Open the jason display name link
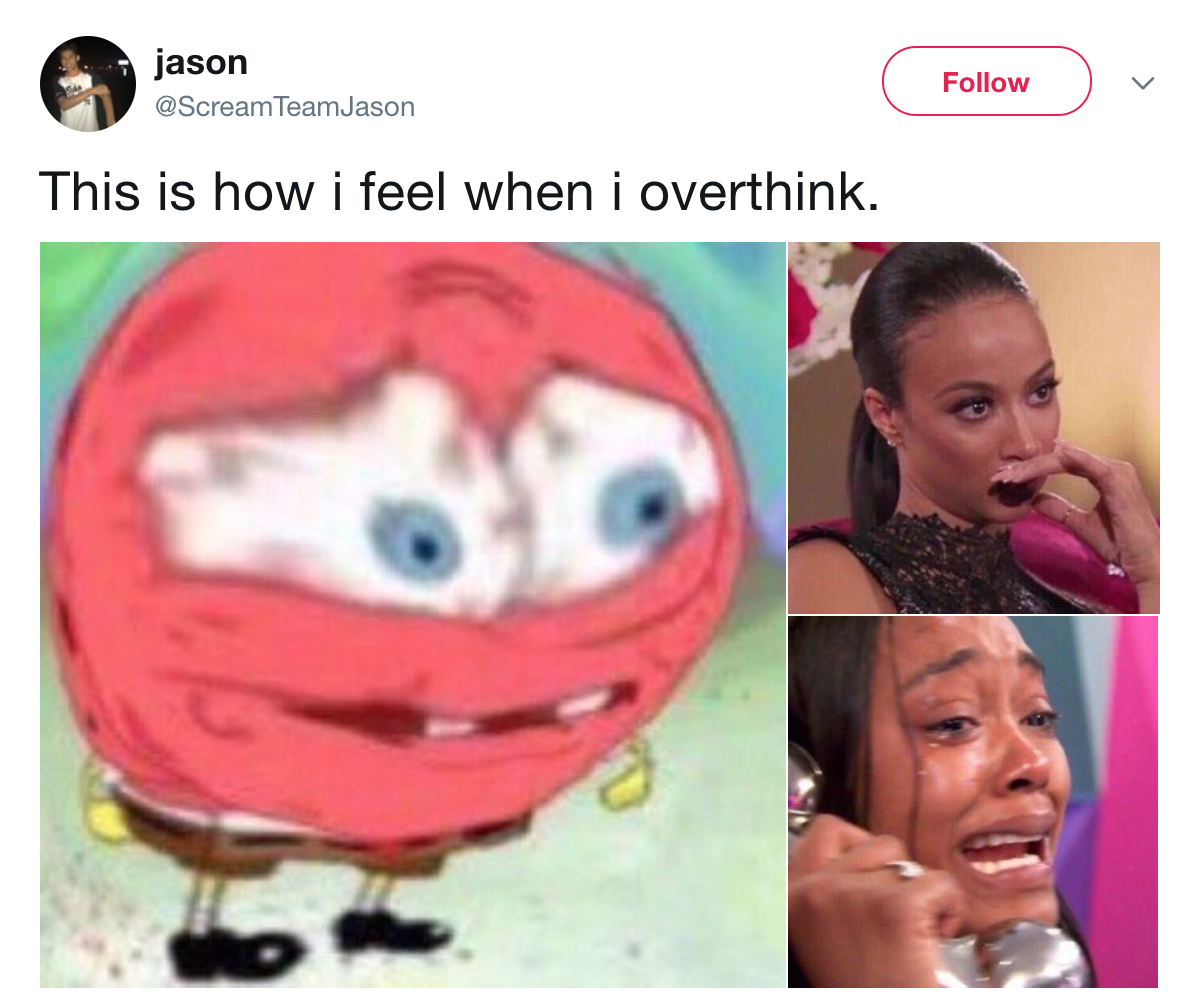1190x1008 pixels. click(x=201, y=62)
